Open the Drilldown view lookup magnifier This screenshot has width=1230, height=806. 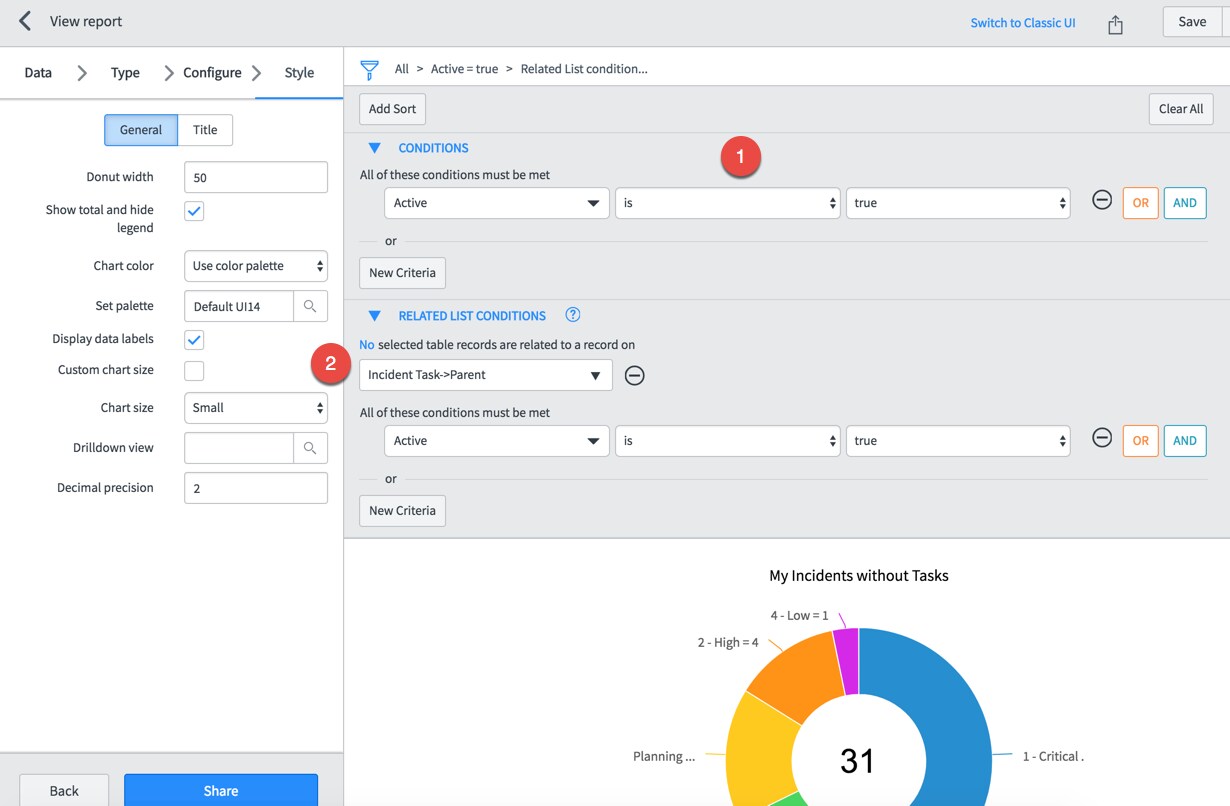311,448
